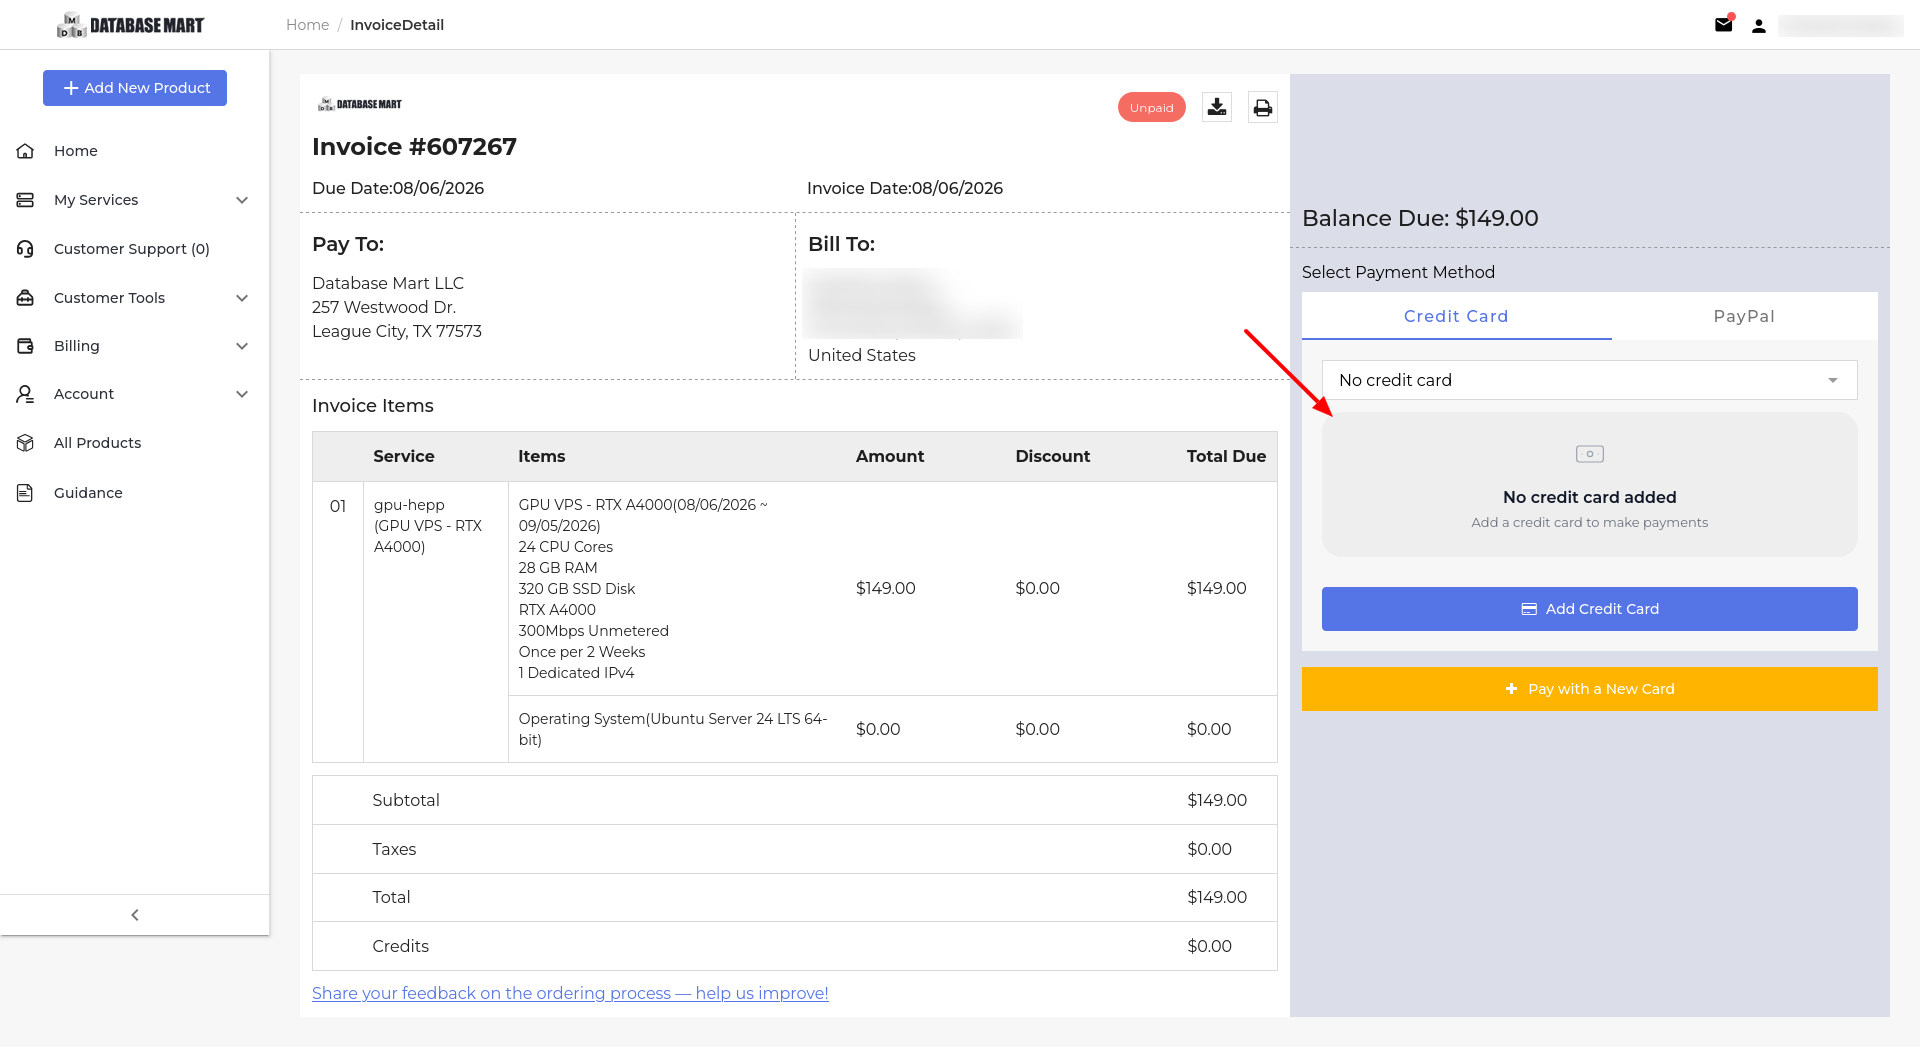
Task: Open the No credit card dropdown
Action: point(1590,380)
